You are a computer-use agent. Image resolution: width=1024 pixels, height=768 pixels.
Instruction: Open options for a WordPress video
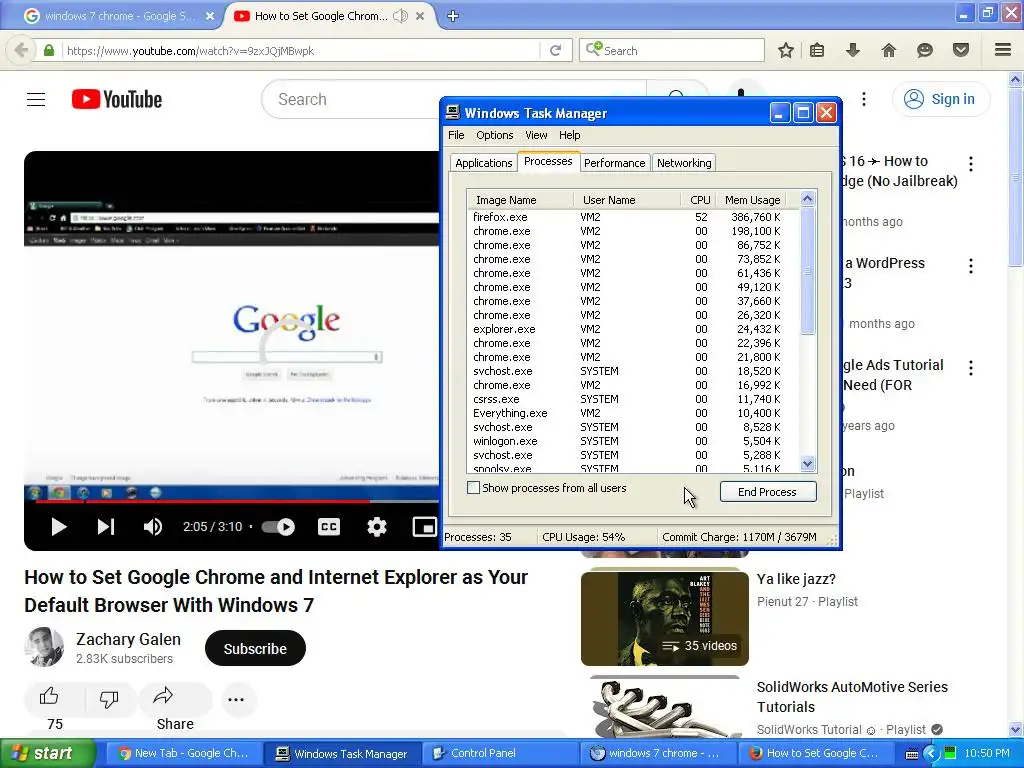coord(971,266)
